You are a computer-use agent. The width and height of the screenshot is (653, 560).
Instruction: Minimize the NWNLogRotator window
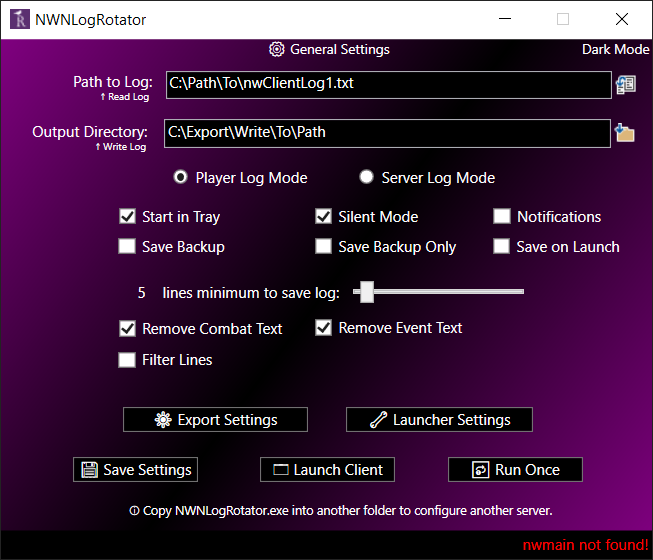pyautogui.click(x=505, y=19)
